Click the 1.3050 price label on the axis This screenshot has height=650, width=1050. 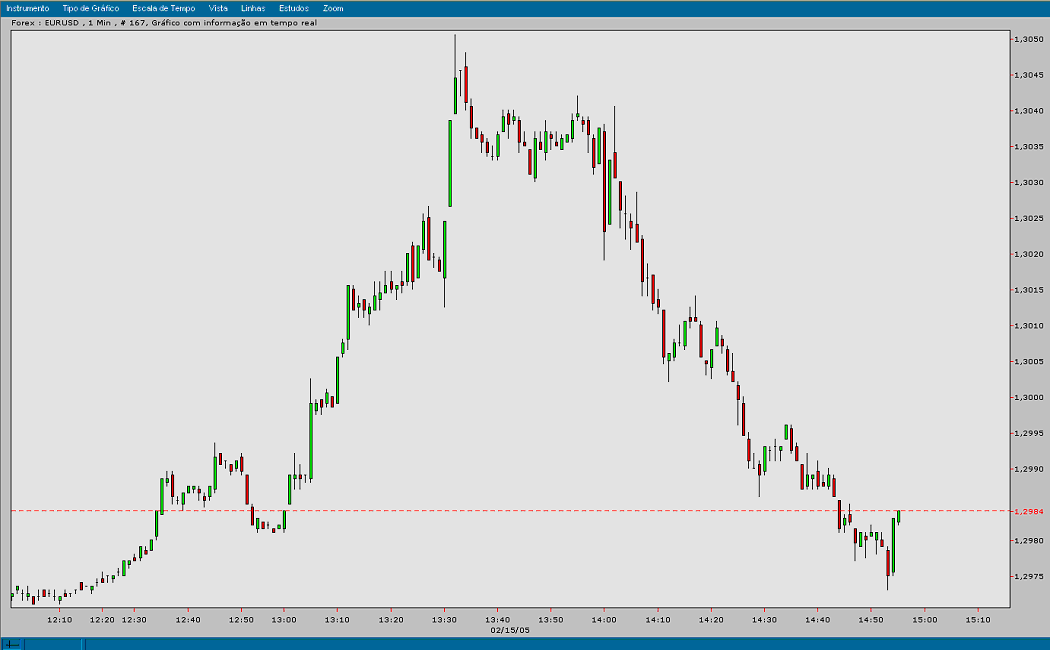(x=1031, y=40)
